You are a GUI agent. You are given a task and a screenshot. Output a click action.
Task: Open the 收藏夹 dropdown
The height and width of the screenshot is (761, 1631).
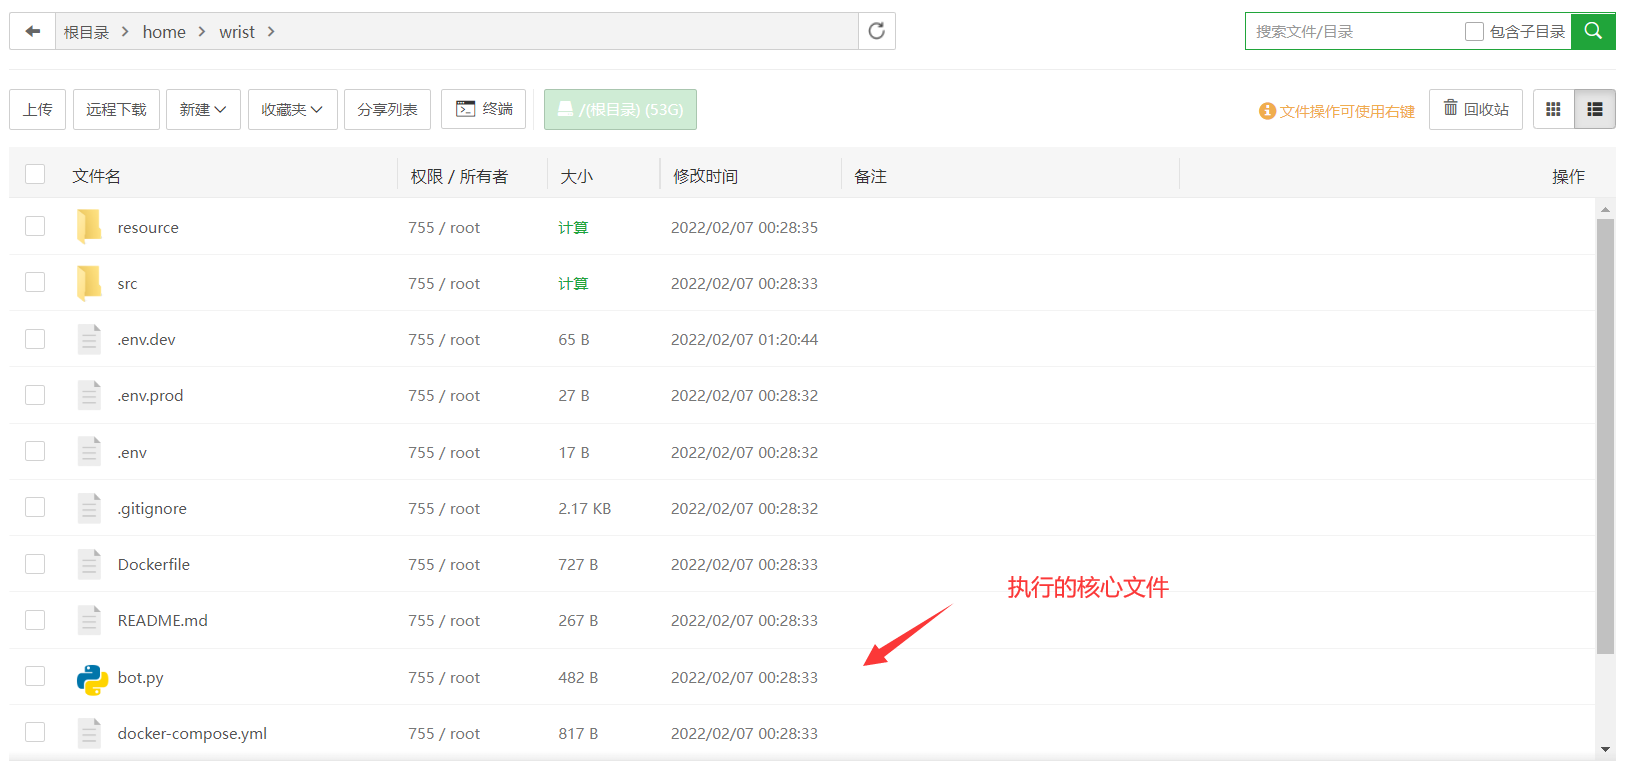[292, 109]
